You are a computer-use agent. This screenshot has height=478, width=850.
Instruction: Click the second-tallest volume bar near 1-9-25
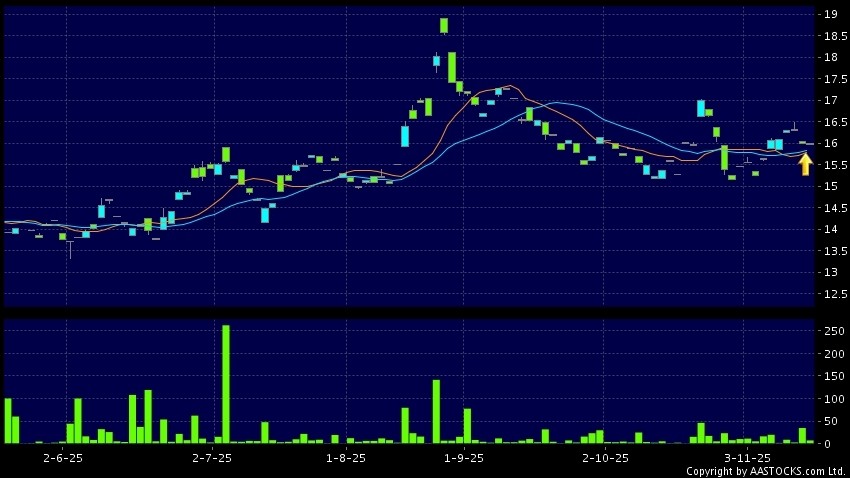coord(436,411)
